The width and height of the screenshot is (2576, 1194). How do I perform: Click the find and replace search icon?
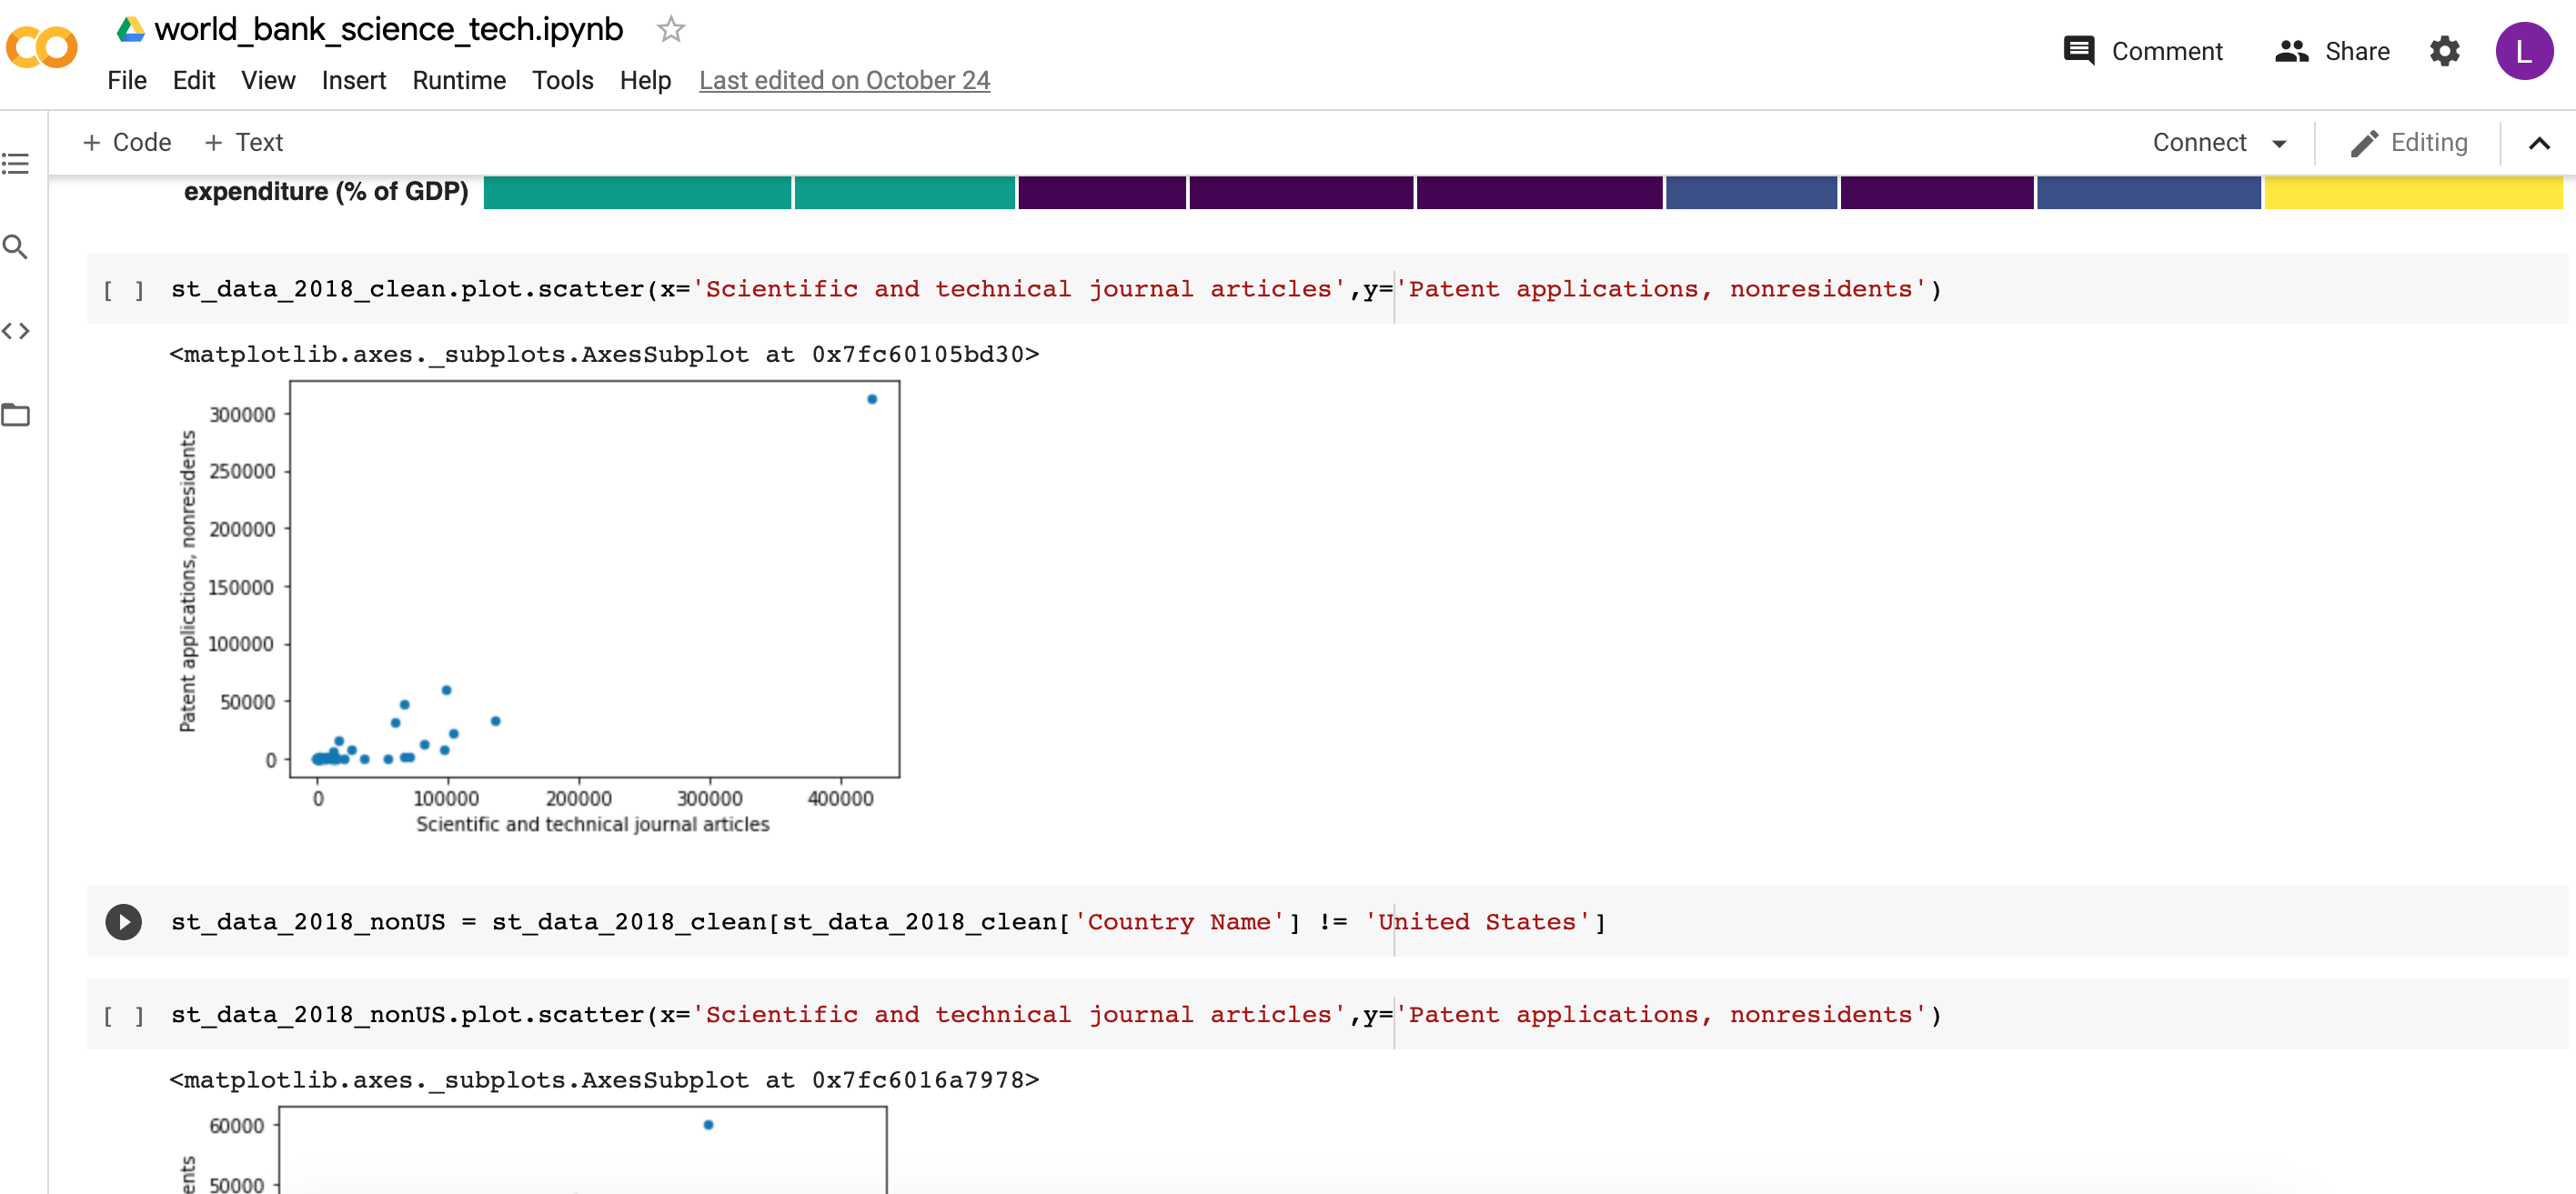[16, 247]
